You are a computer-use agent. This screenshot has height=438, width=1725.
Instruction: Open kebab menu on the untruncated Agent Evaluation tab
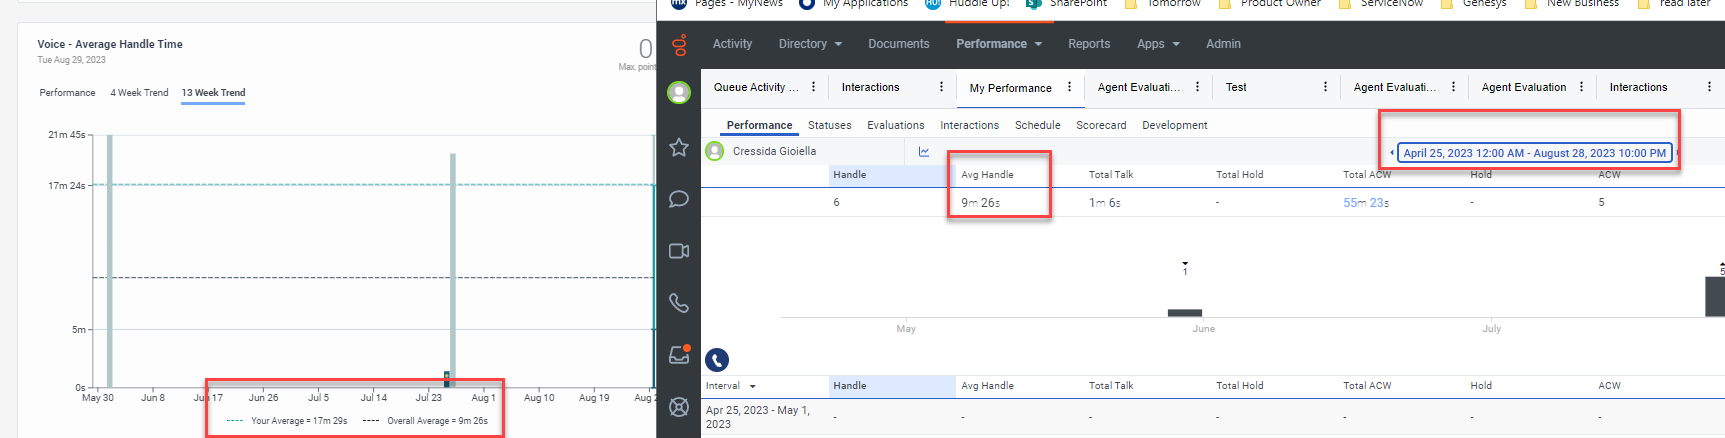pyautogui.click(x=1581, y=87)
